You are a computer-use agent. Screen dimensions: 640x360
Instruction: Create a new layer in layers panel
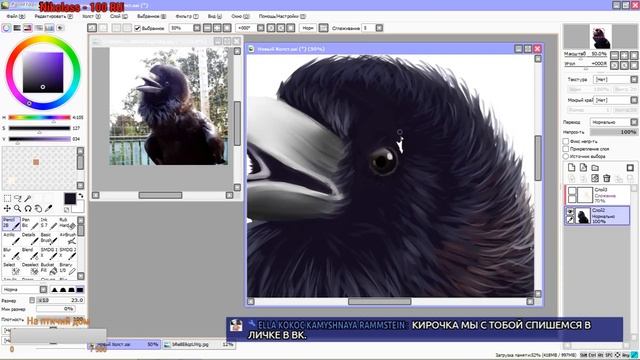[571, 168]
